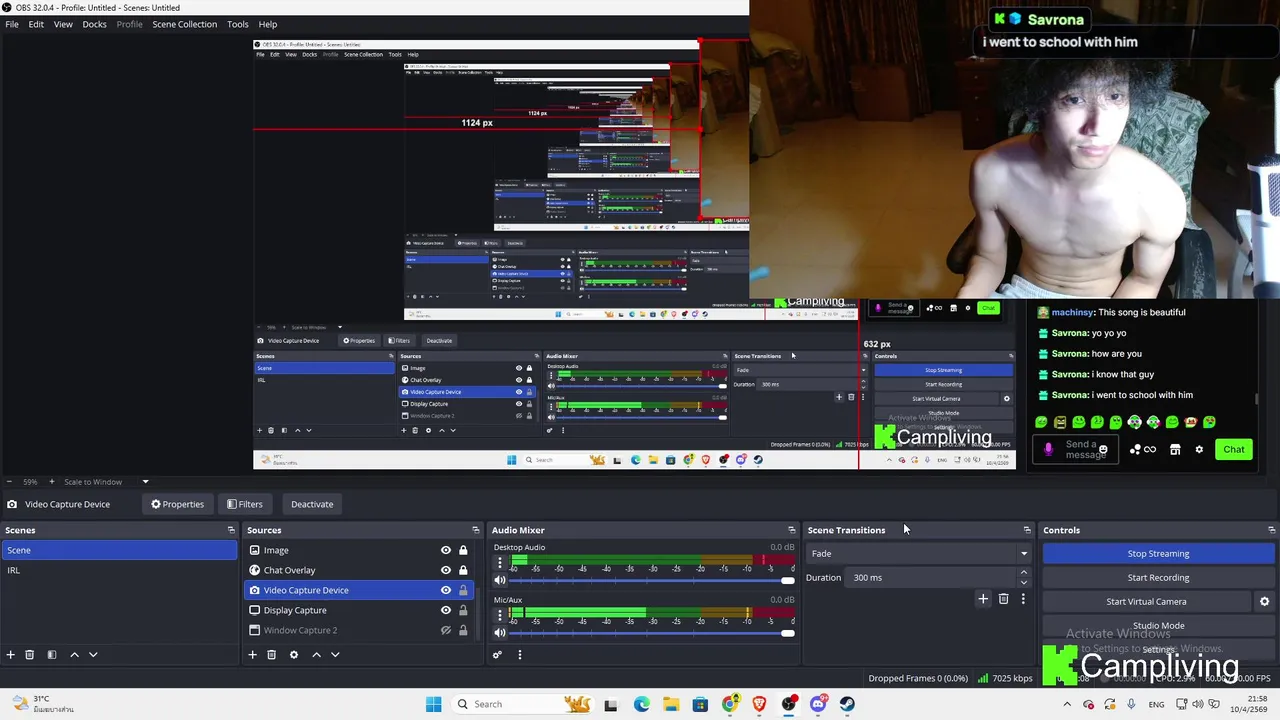Image resolution: width=1280 pixels, height=720 pixels.
Task: Open the Tools menu
Action: click(238, 24)
